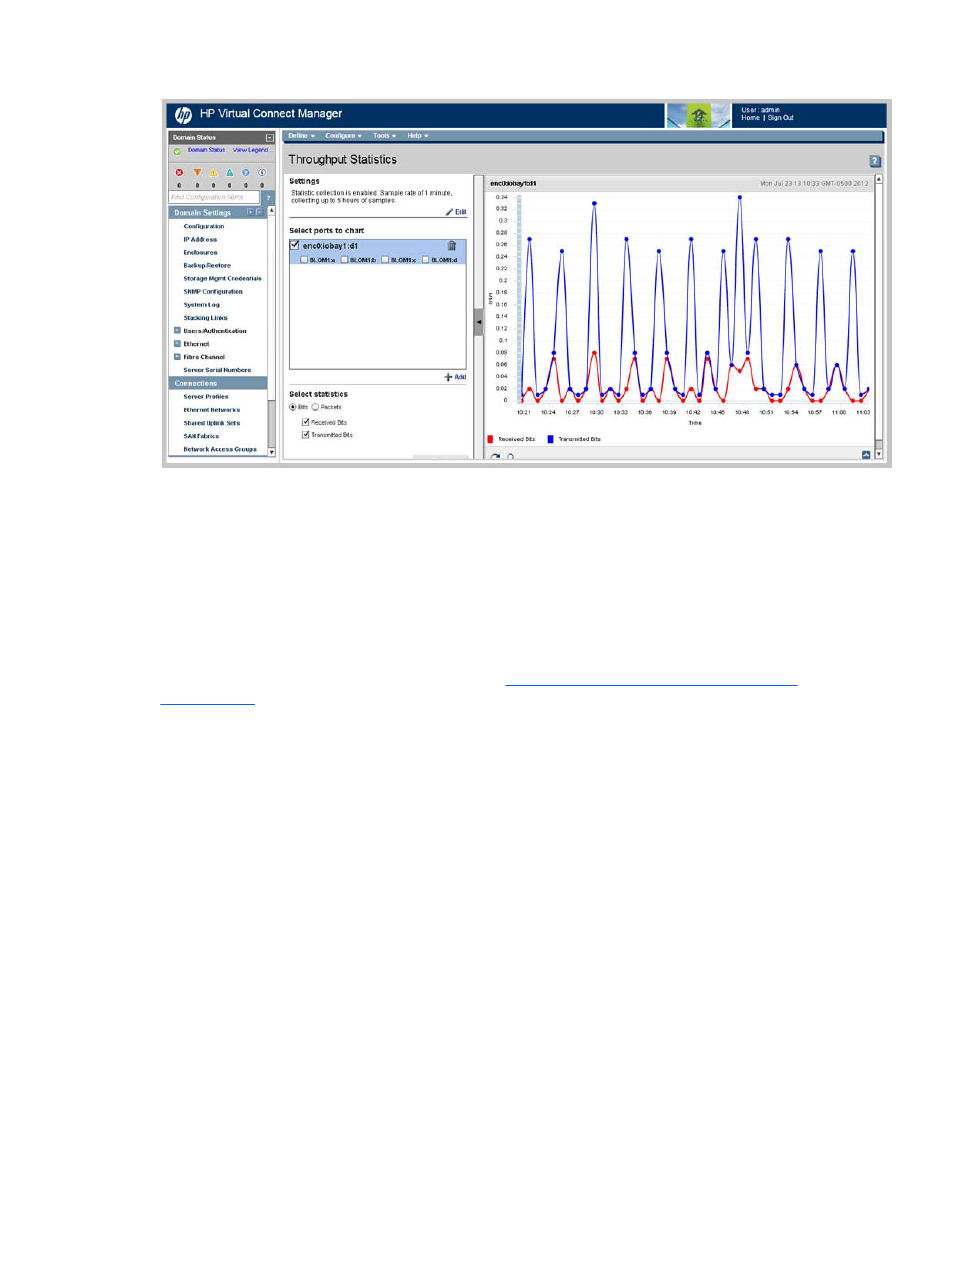Viewport: 954px width, 1270px height.
Task: Open Ethernet Networks under Connections
Action: (211, 410)
